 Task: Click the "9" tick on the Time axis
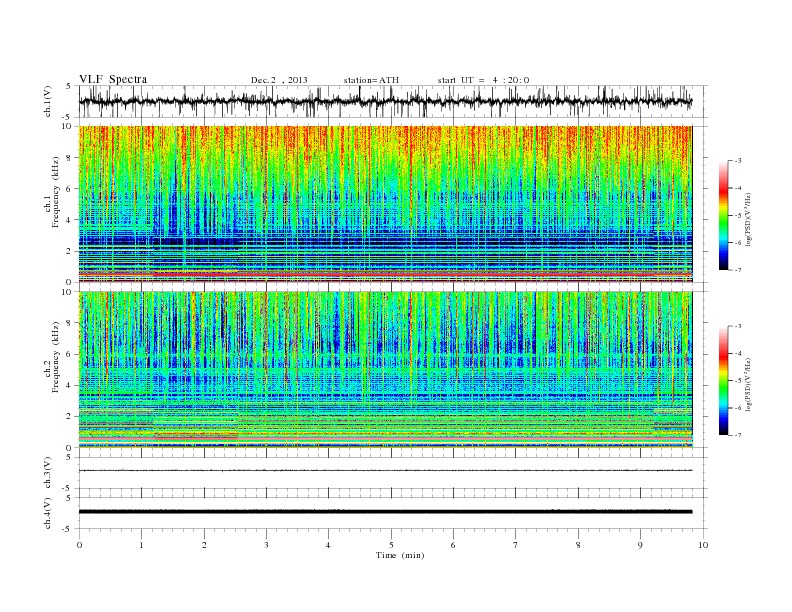[x=640, y=545]
